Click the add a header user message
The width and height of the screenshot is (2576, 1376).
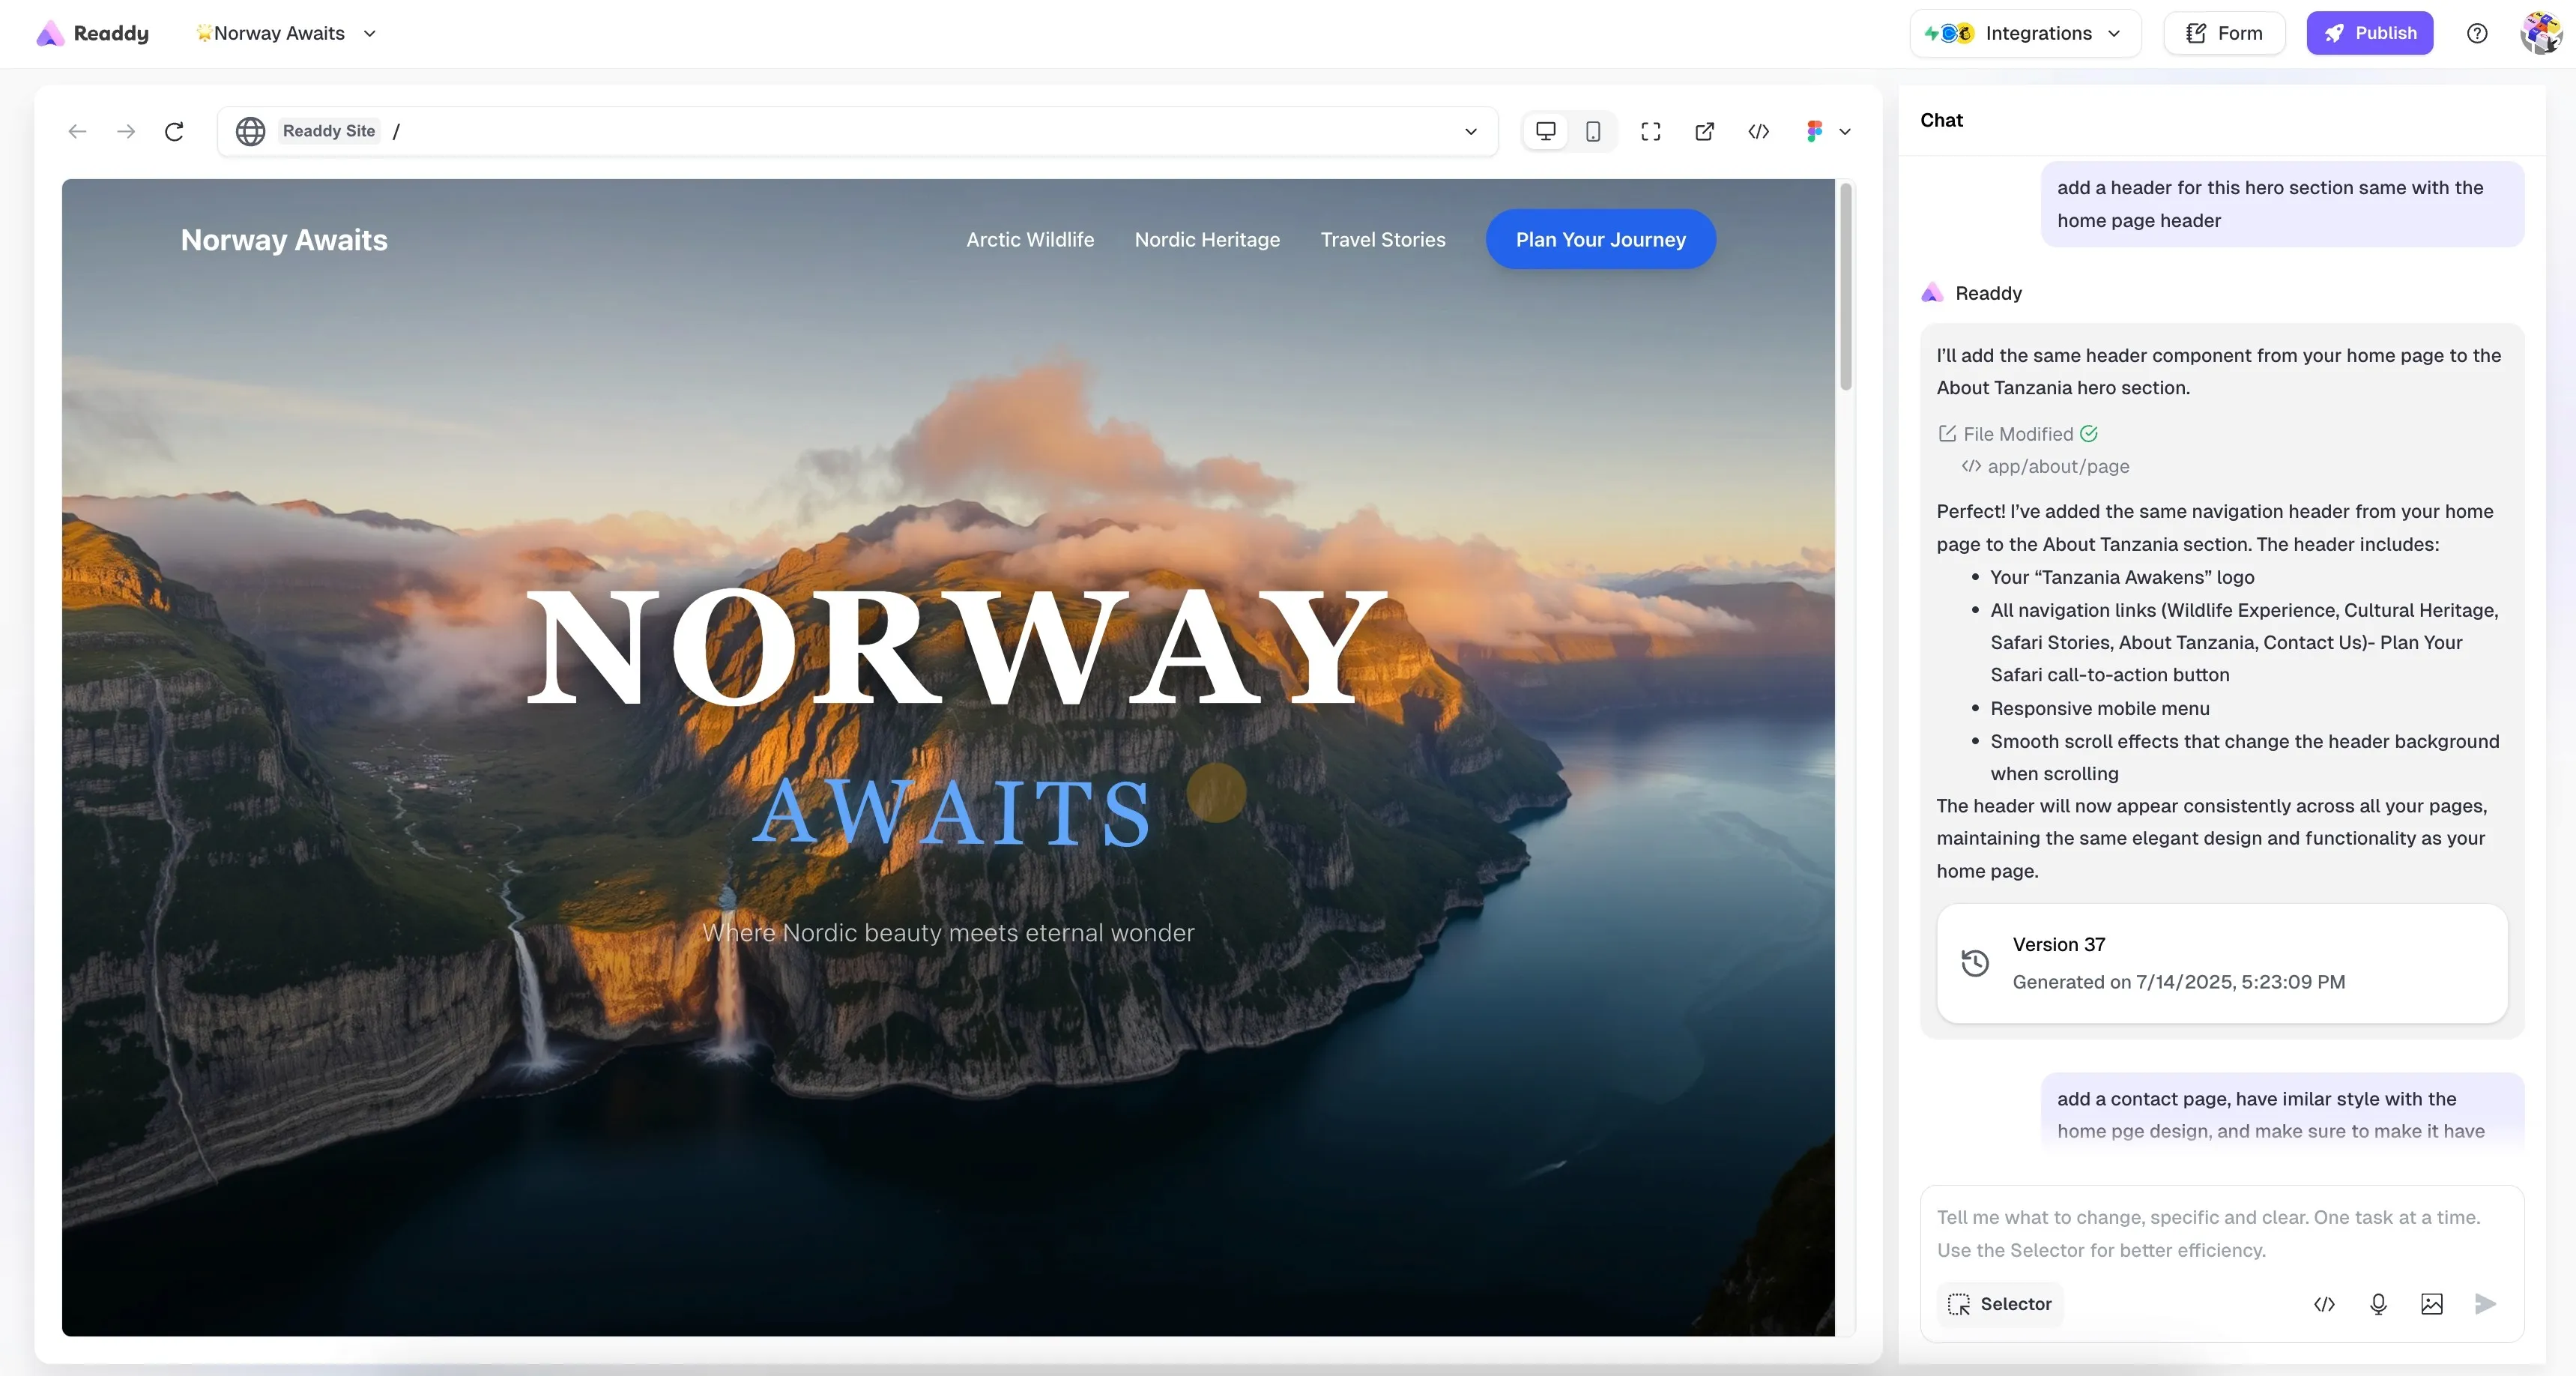(2282, 204)
